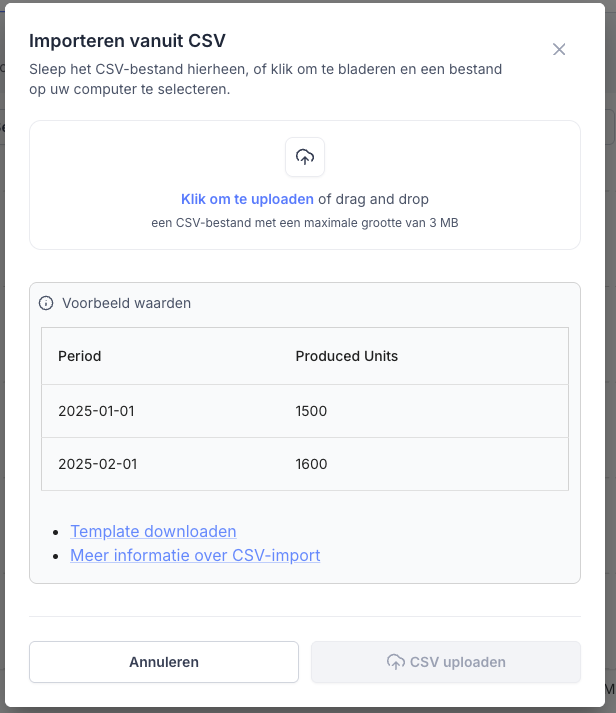Click the 'of drag and drop' text
The height and width of the screenshot is (713, 616).
[x=374, y=199]
